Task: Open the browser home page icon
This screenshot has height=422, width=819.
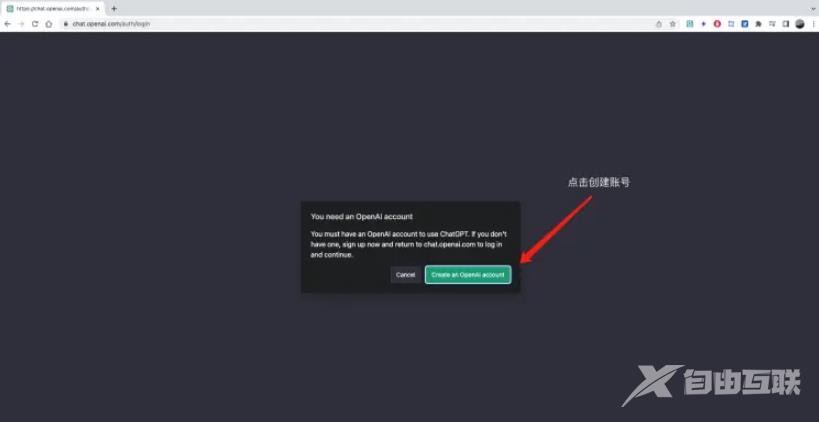Action: pos(49,24)
